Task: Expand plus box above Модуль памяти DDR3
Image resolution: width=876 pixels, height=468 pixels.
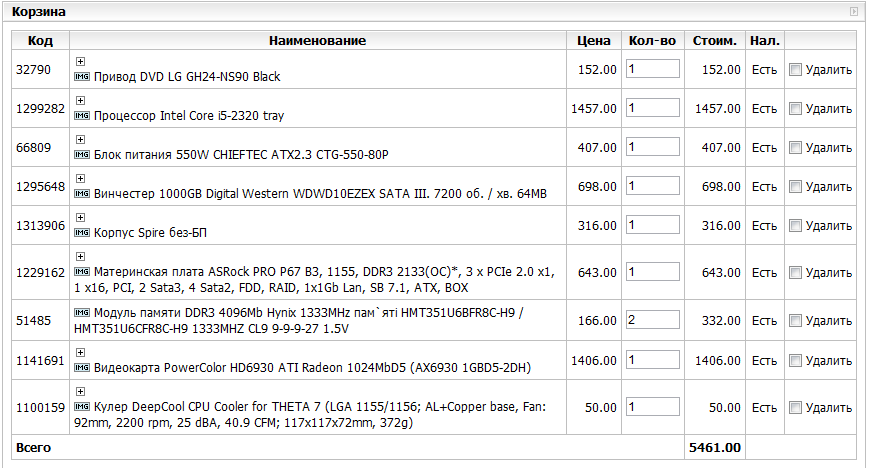Action: 81,297
